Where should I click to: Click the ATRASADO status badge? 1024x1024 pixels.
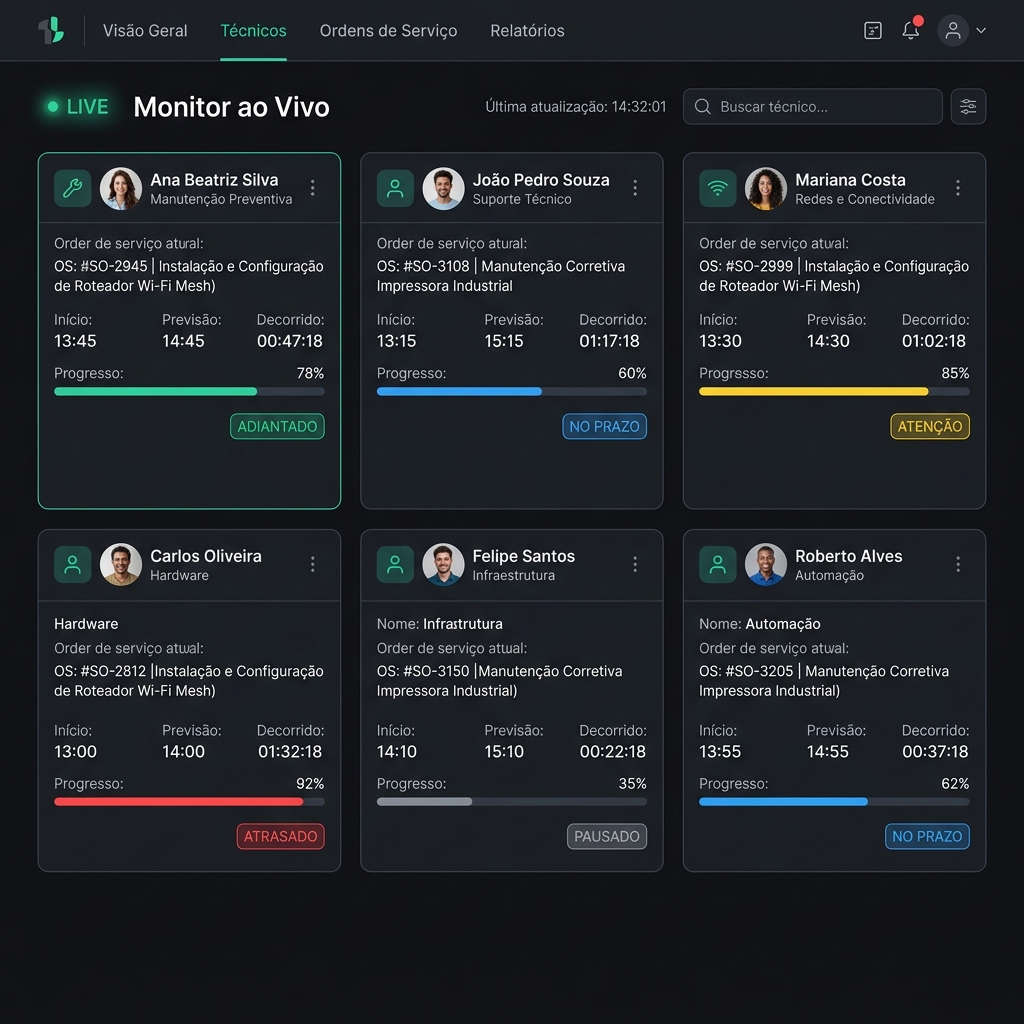coord(280,836)
